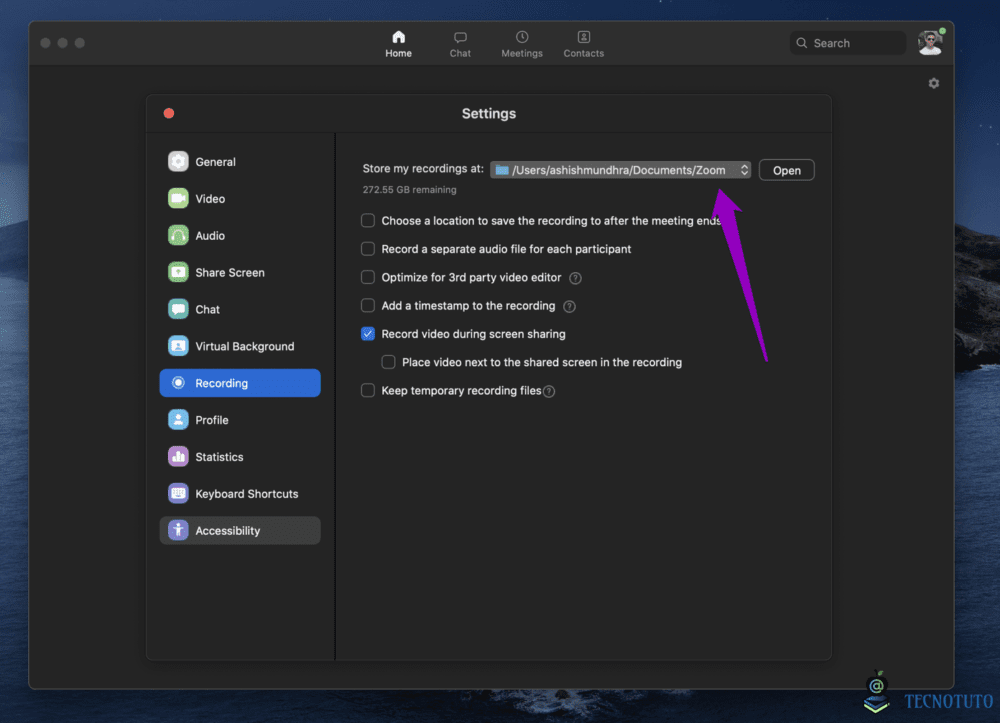
Task: Select Virtual Background settings category
Action: [x=240, y=346]
